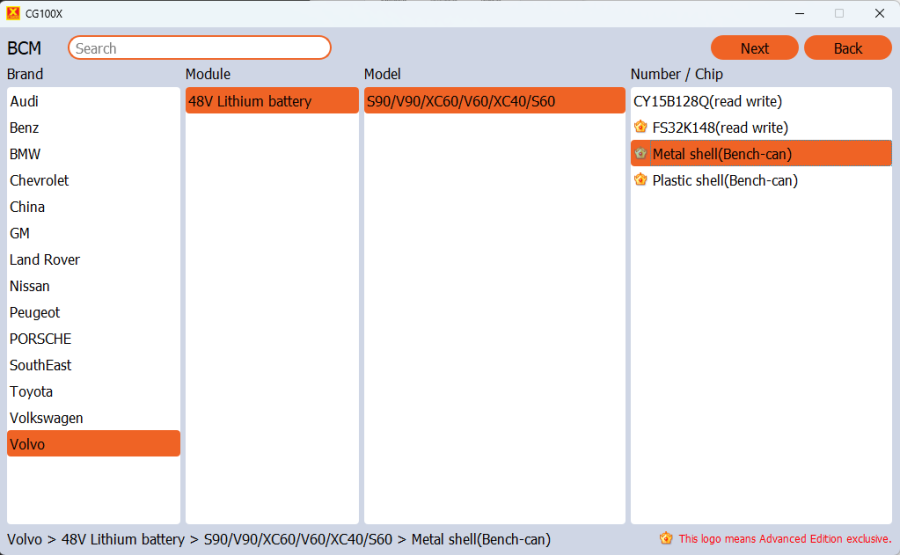Select Plastic shell(Bench-can) option
Image resolution: width=900 pixels, height=555 pixels.
tap(725, 180)
